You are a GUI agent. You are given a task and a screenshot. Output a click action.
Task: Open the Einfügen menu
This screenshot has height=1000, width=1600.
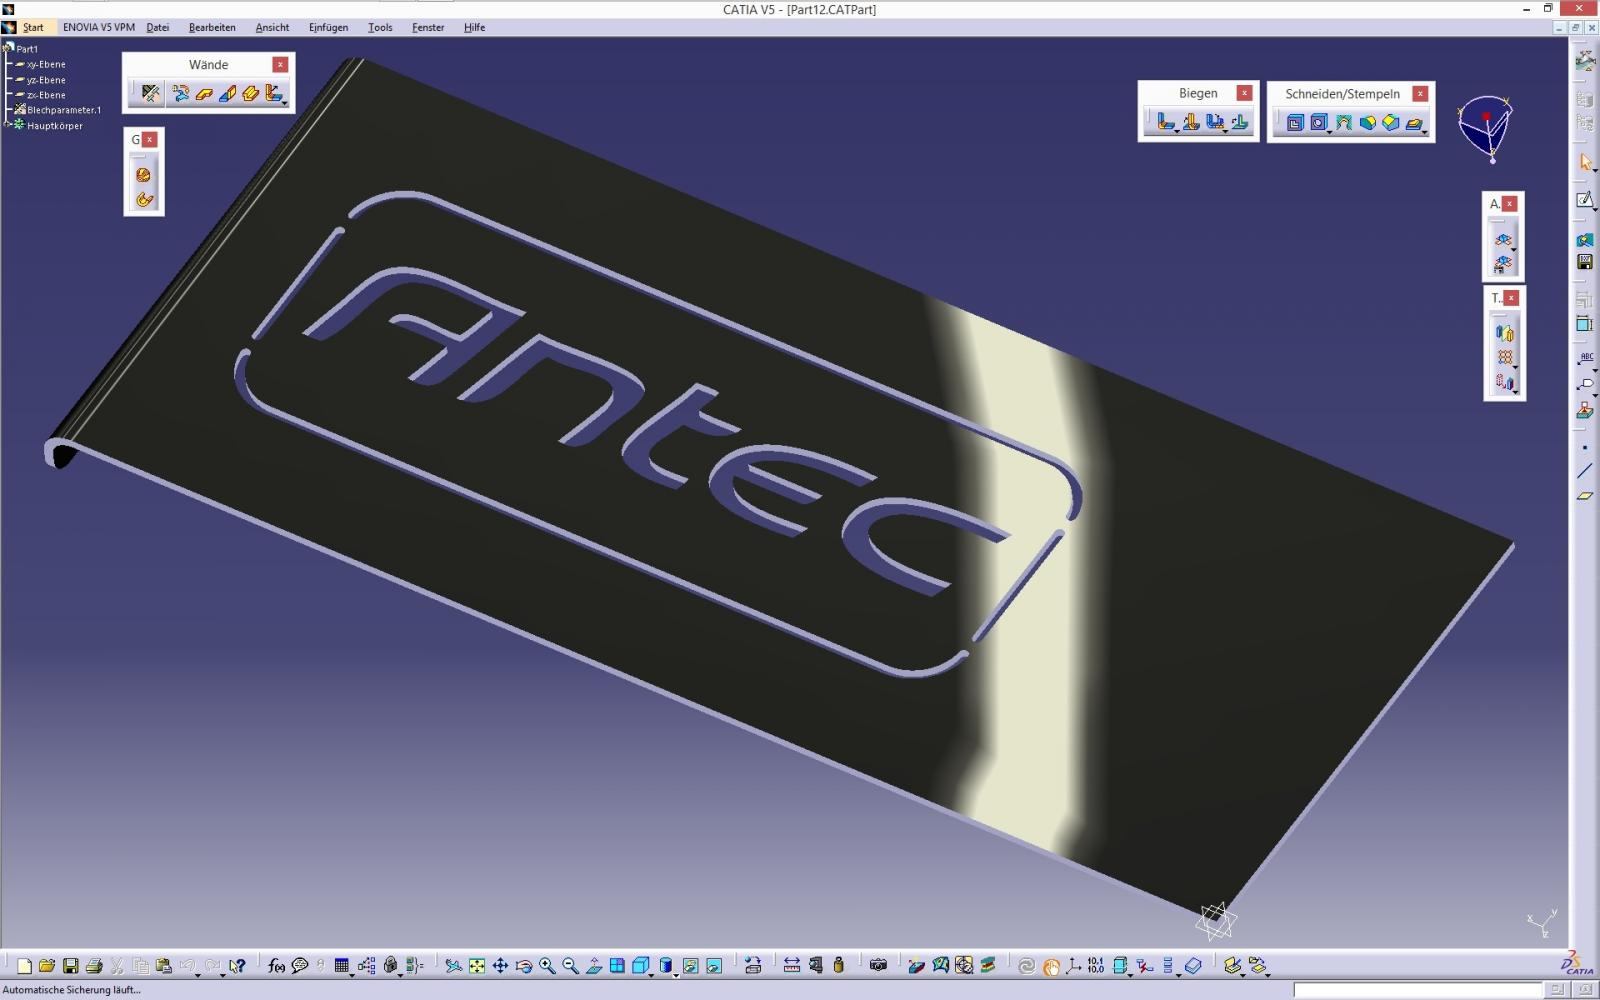[x=328, y=27]
